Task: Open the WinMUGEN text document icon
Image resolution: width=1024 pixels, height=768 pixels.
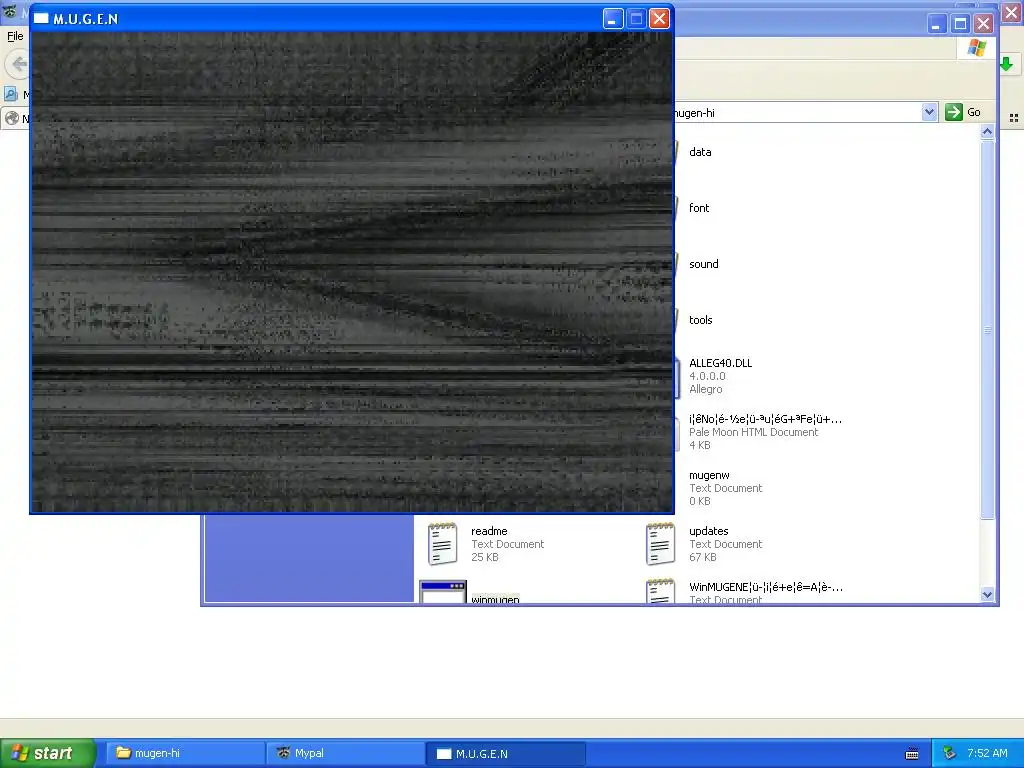Action: tap(660, 590)
